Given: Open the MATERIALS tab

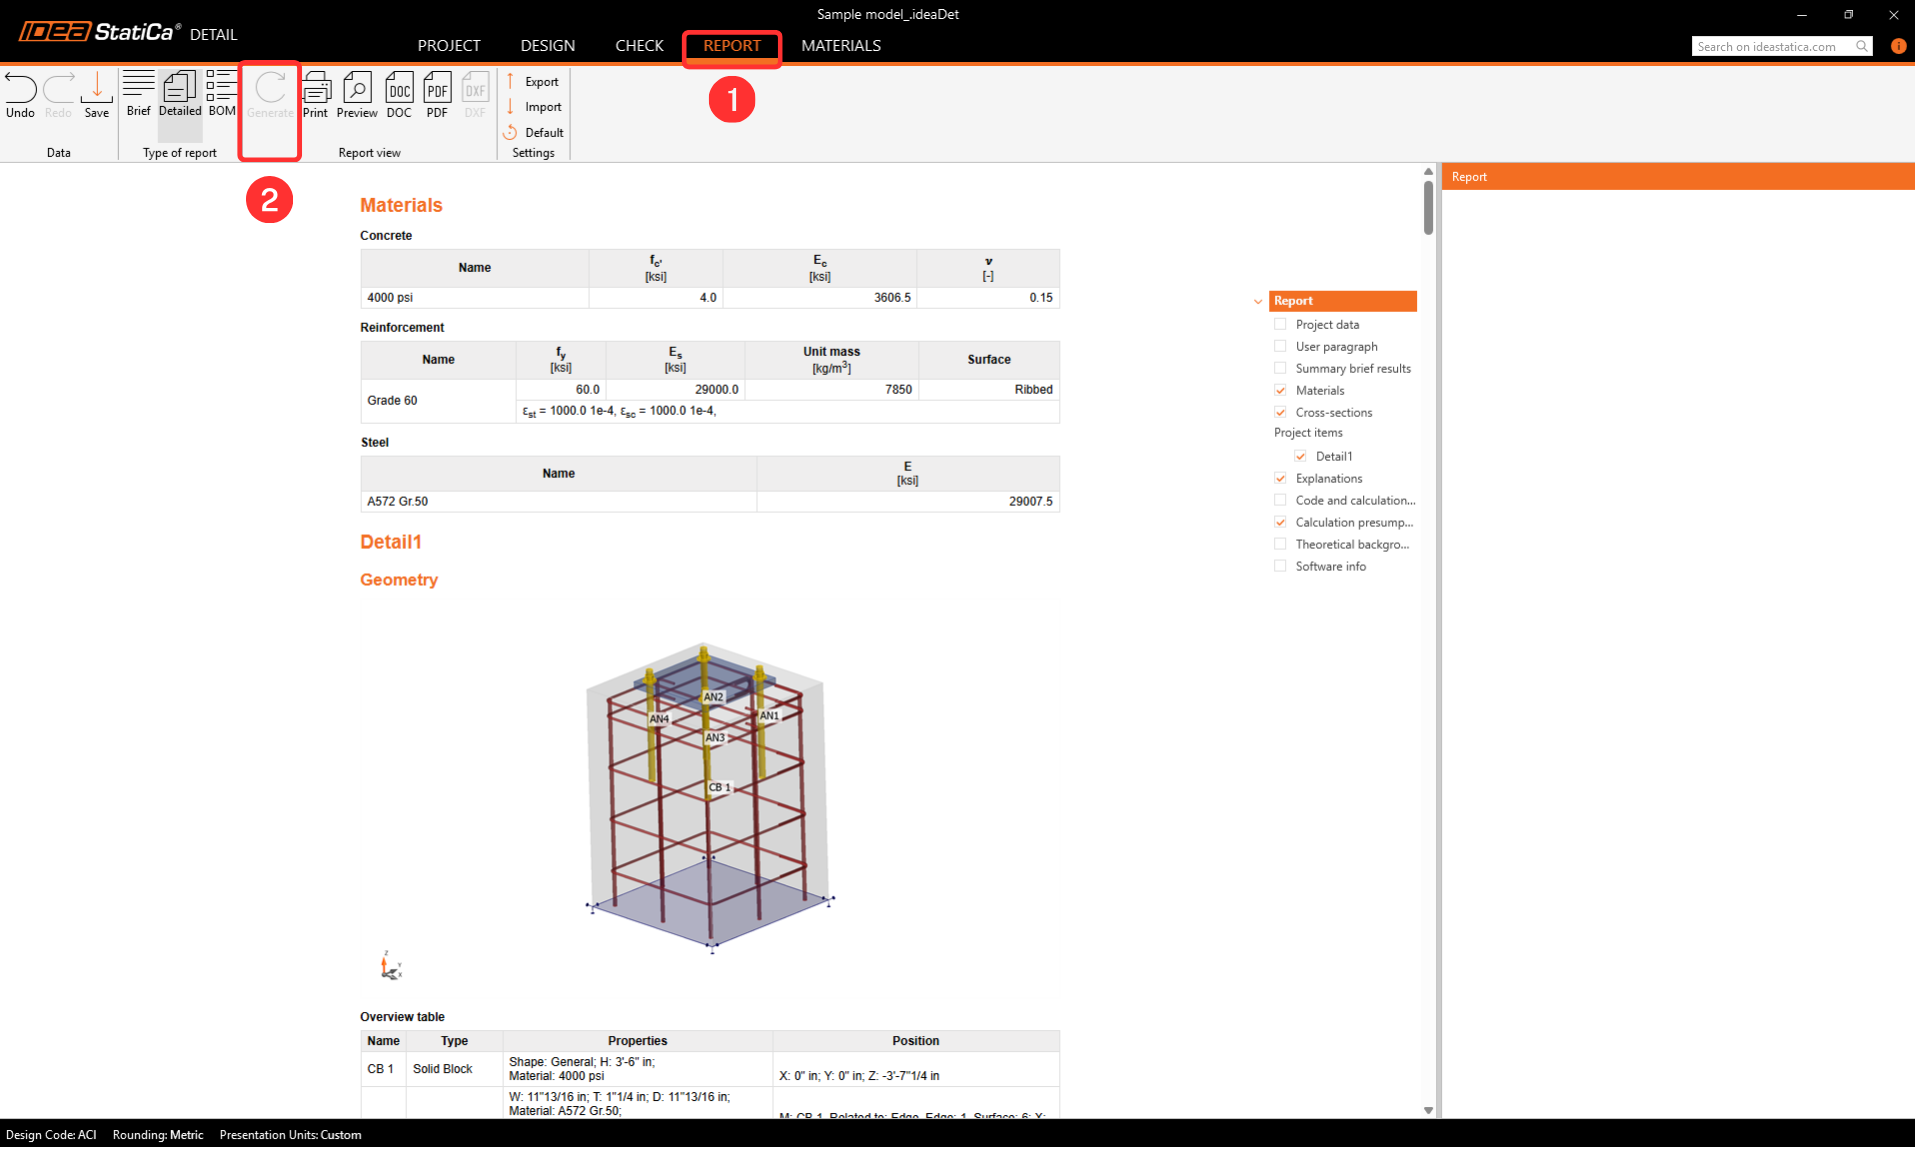Looking at the screenshot, I should click(x=840, y=46).
